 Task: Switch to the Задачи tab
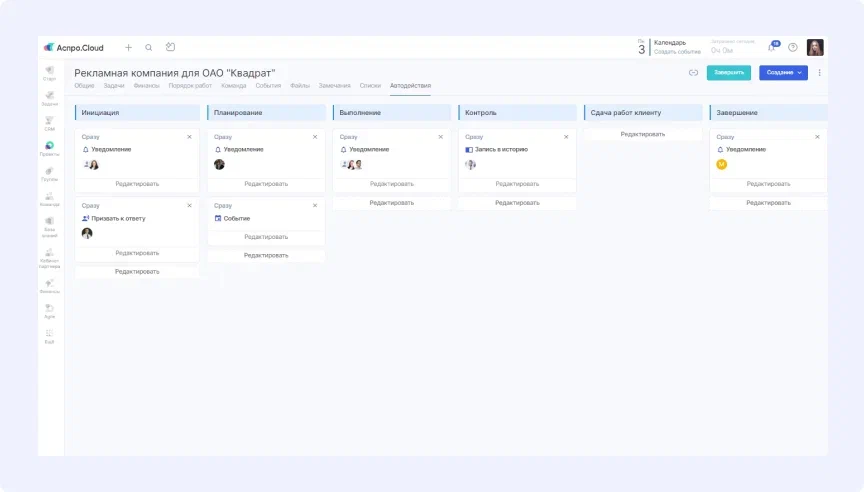[114, 86]
